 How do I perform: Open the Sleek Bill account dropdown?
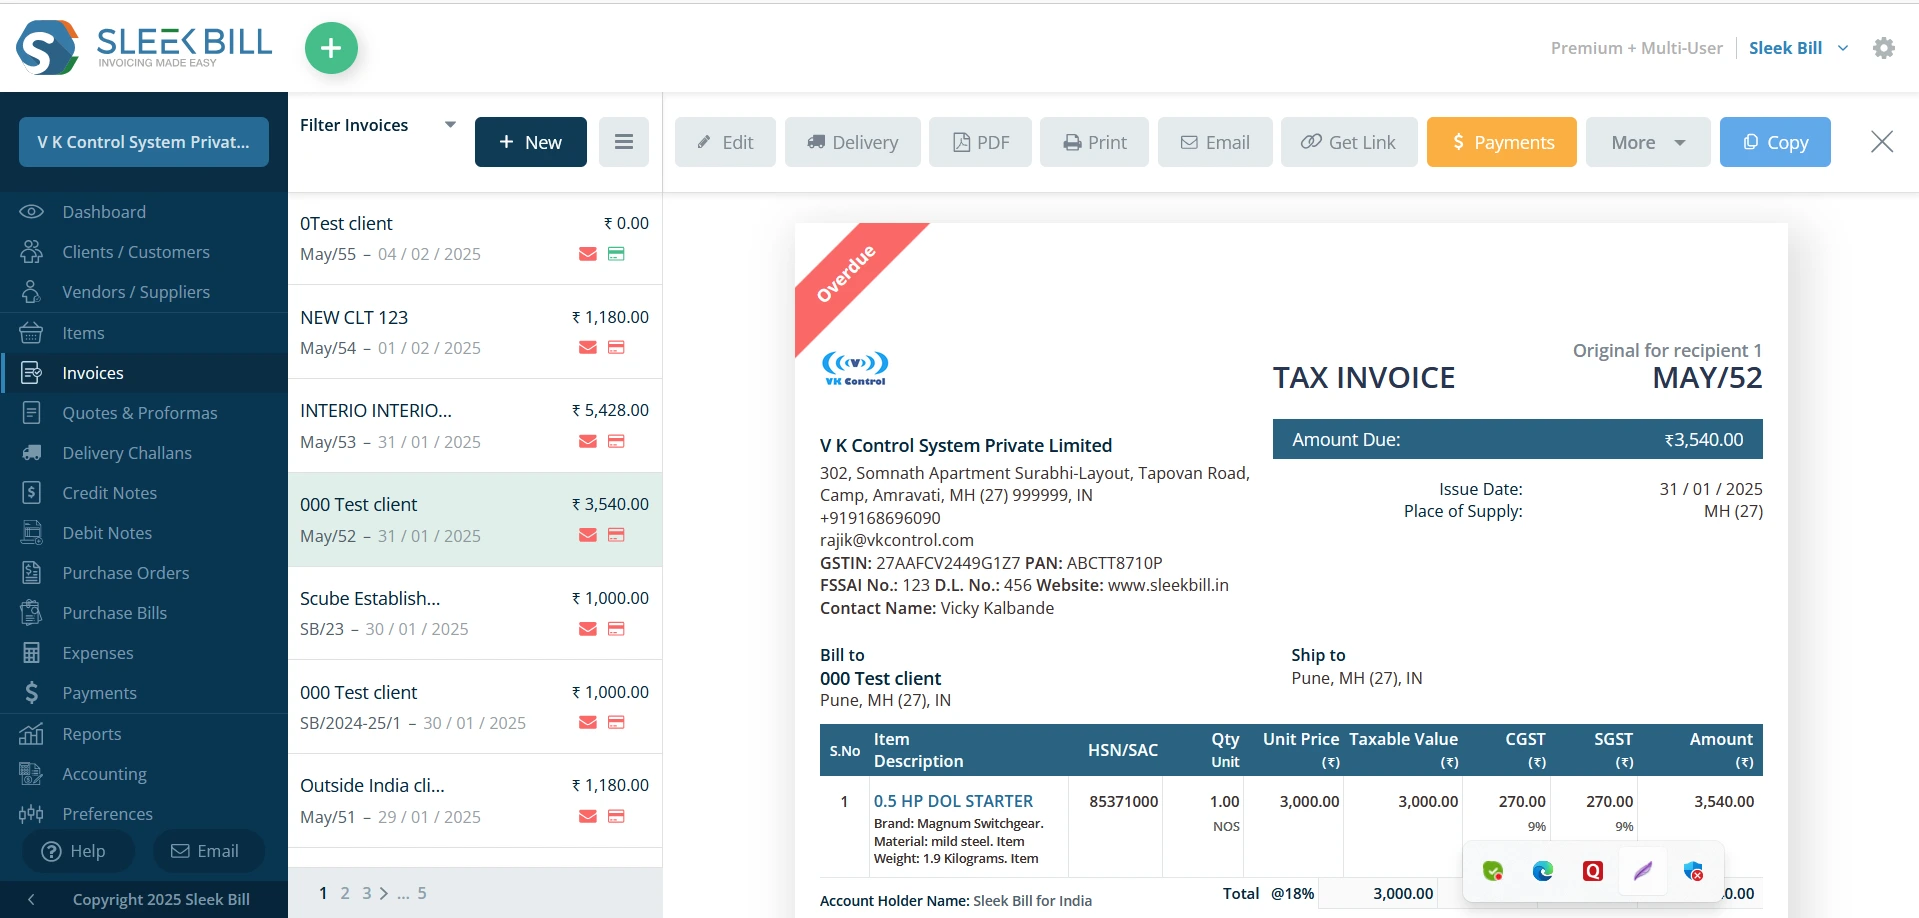[x=1799, y=48]
